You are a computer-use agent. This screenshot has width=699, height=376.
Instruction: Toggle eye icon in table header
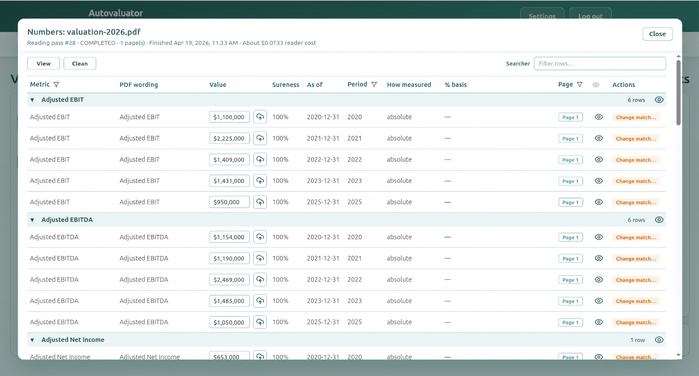tap(596, 84)
